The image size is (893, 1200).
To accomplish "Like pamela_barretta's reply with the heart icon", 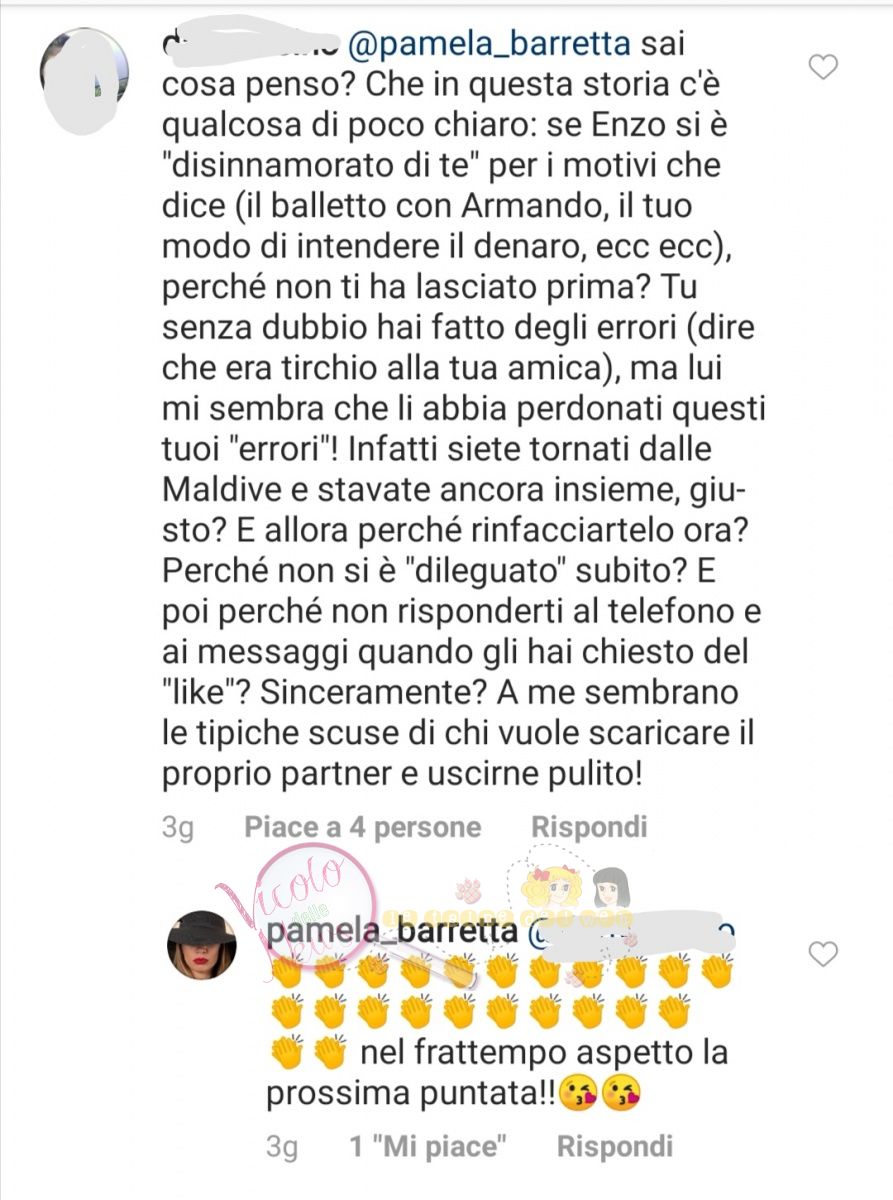I will 822,955.
